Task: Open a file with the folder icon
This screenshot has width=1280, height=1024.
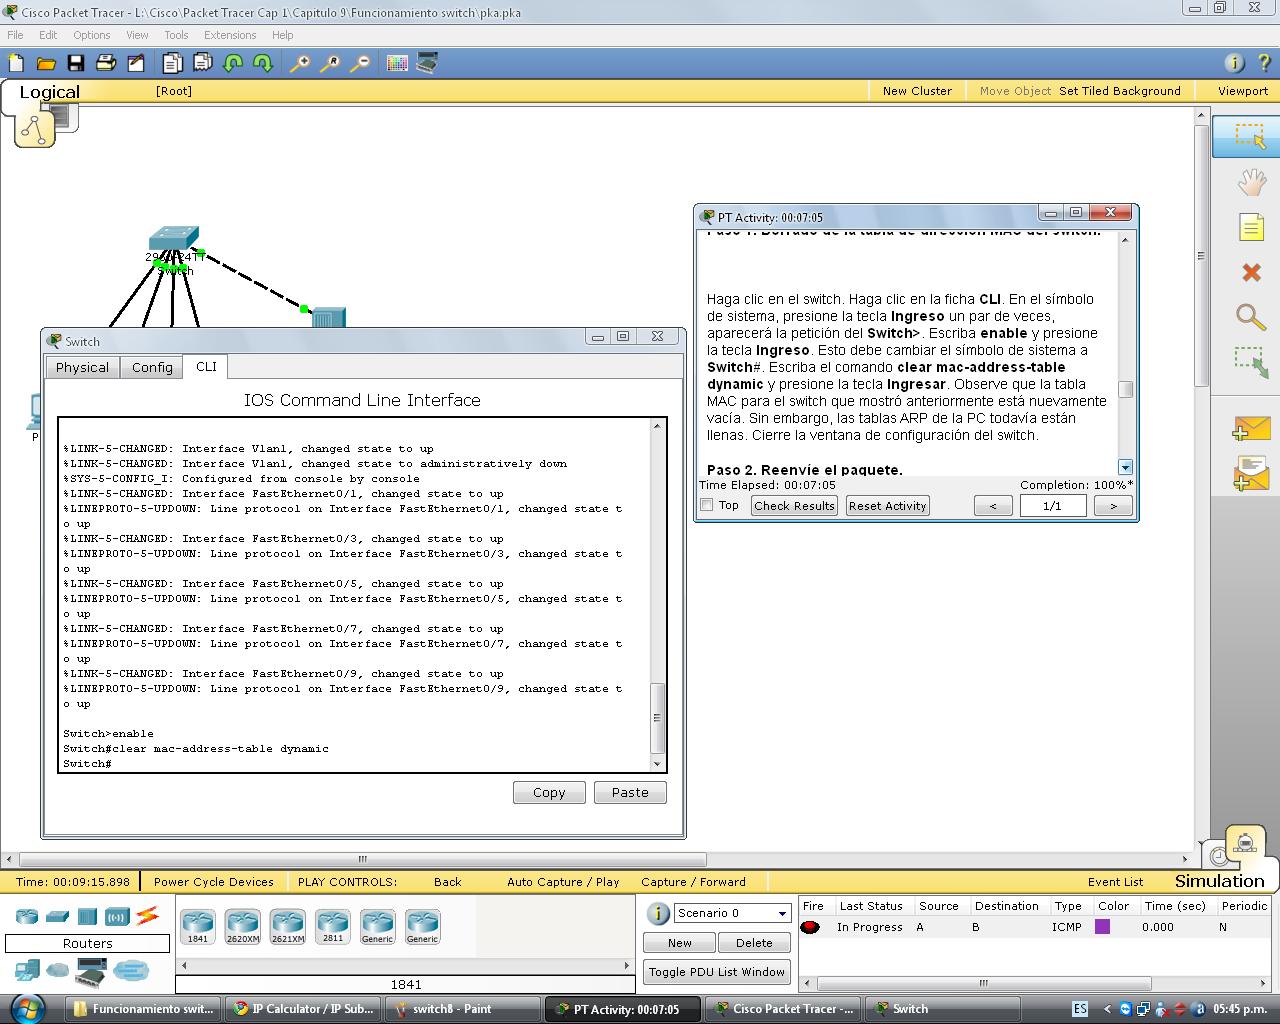Action: point(46,63)
